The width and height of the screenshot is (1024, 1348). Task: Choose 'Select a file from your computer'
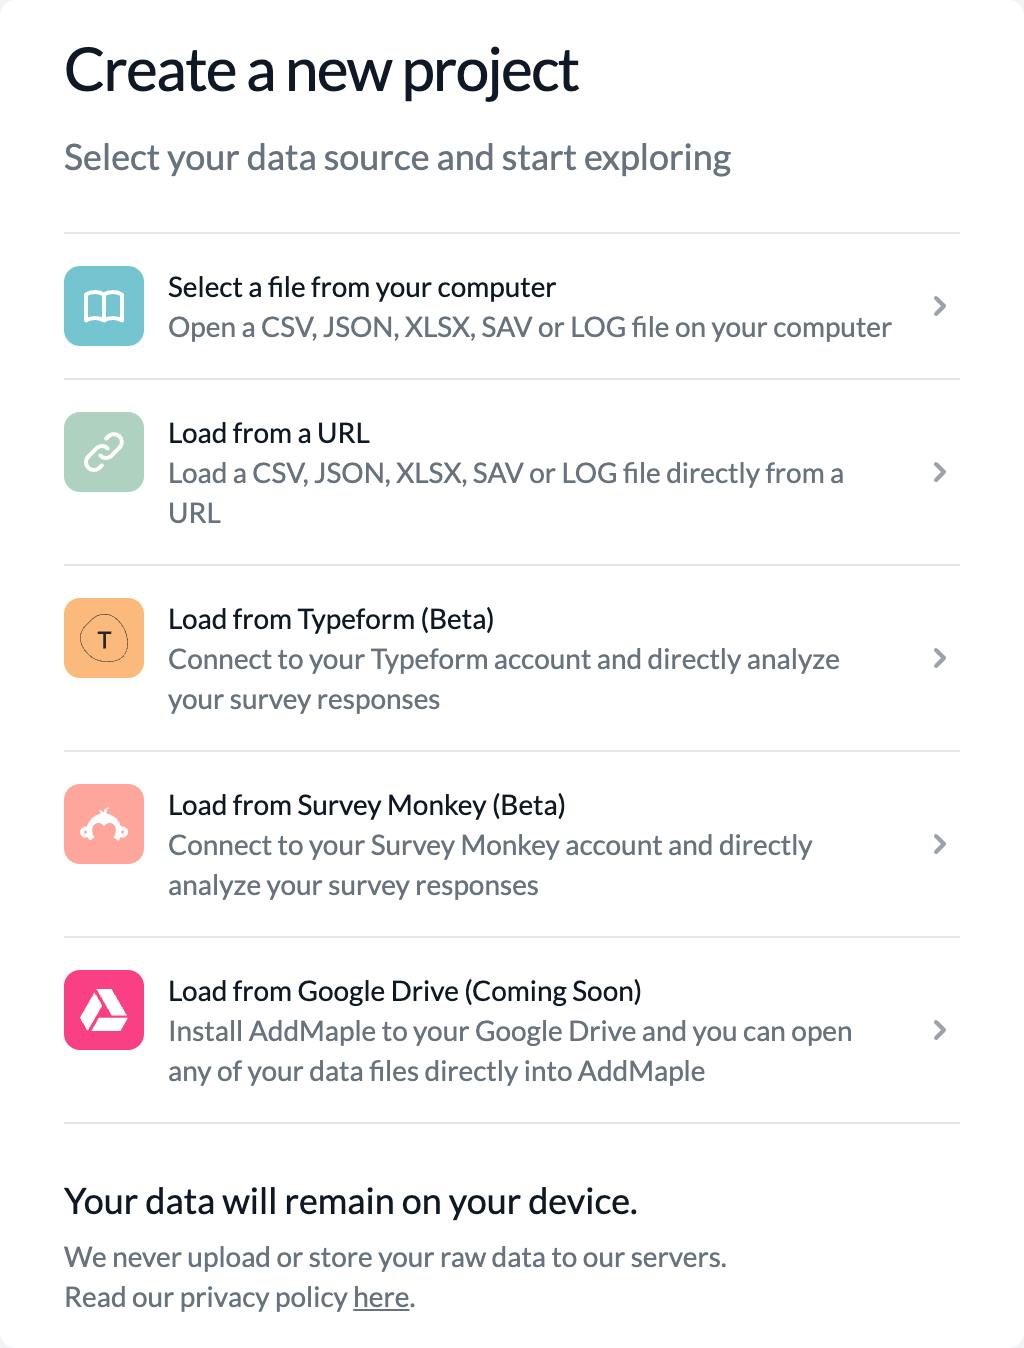(x=362, y=288)
